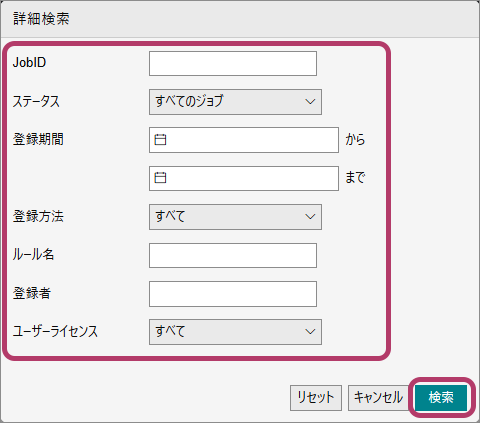Viewport: 480px width, 423px height.
Task: Focus the 登録者 text field
Action: (x=233, y=294)
